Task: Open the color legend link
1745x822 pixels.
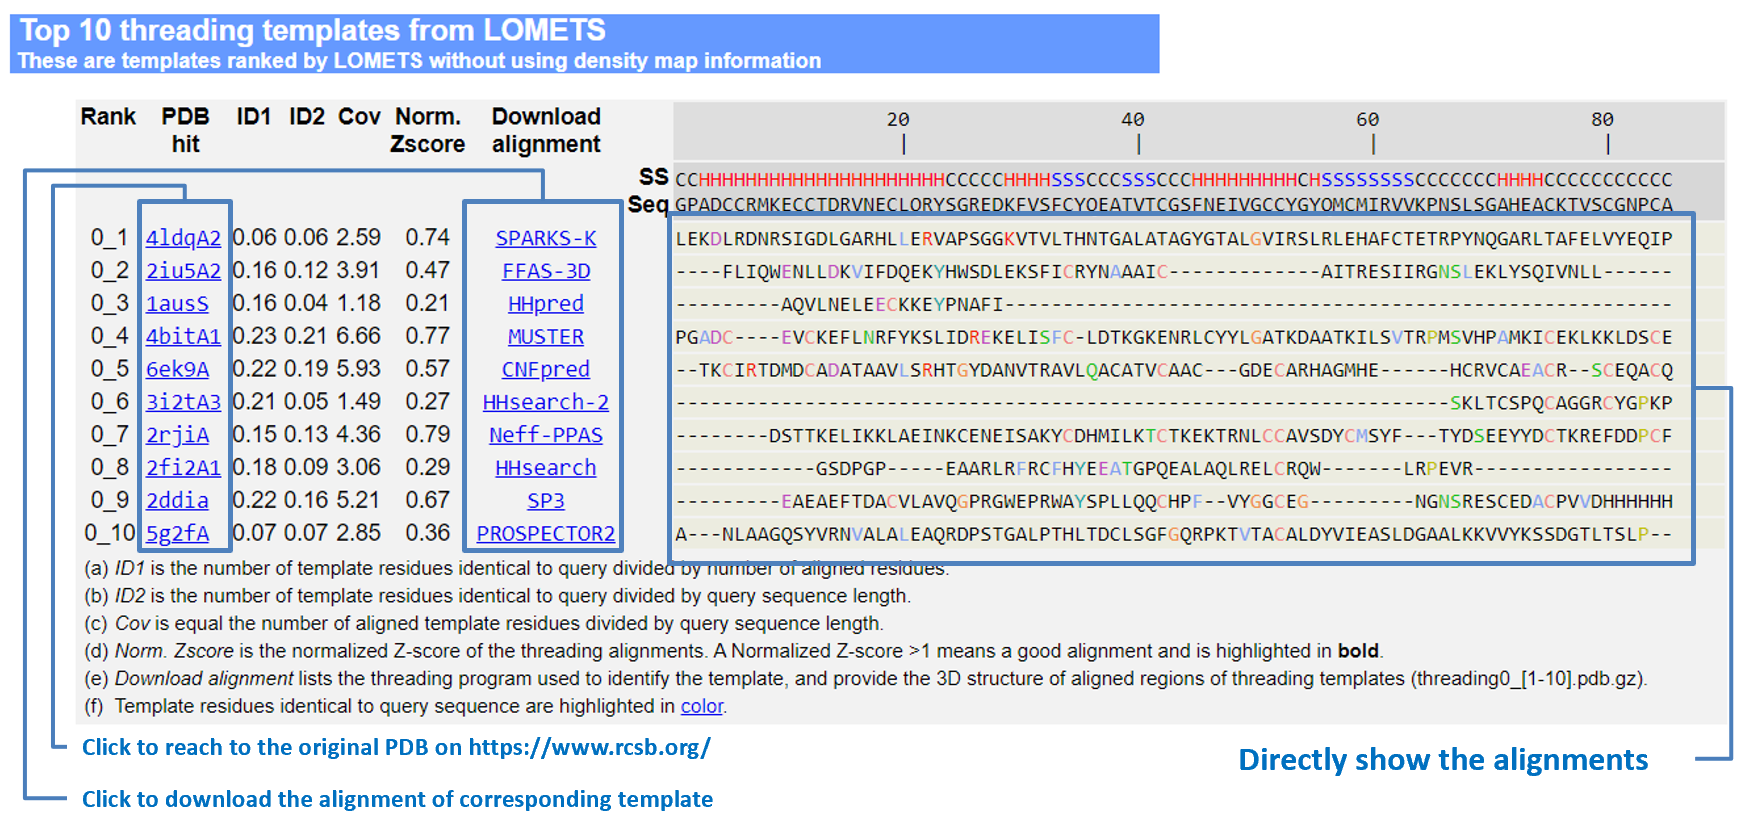Action: coord(701,706)
